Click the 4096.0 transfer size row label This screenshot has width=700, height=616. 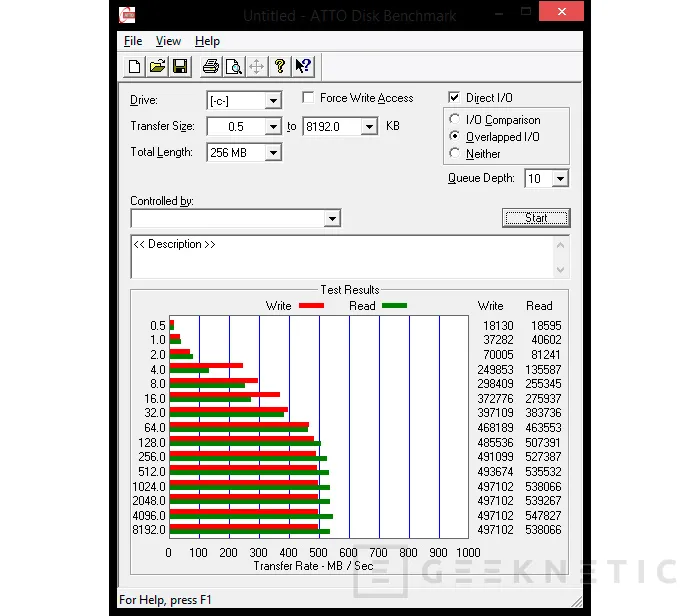pyautogui.click(x=149, y=516)
